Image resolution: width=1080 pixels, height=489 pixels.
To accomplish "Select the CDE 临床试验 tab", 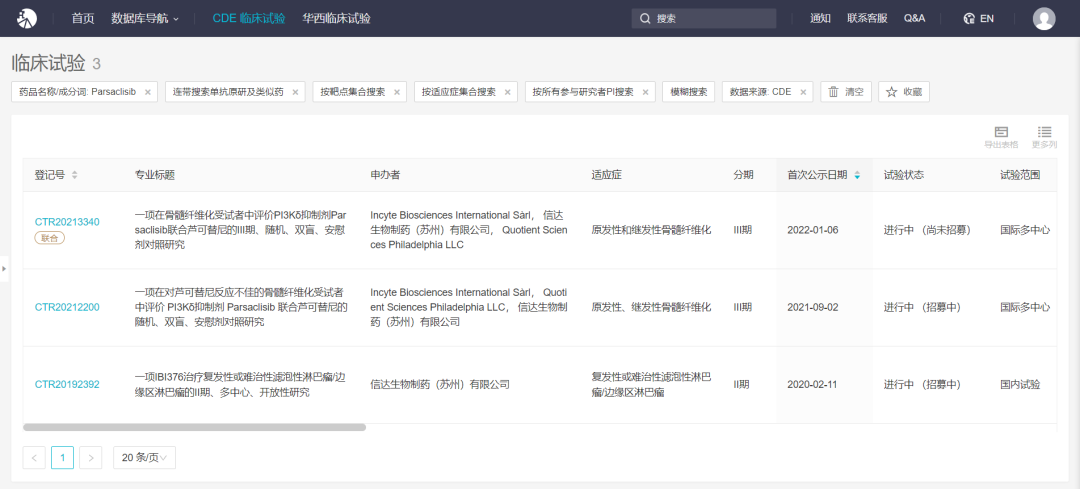I will coord(249,19).
